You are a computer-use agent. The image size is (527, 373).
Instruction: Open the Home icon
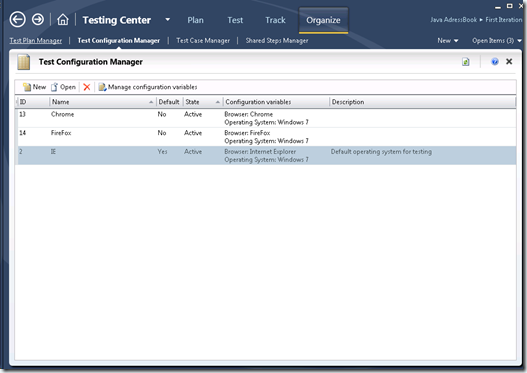pos(63,19)
